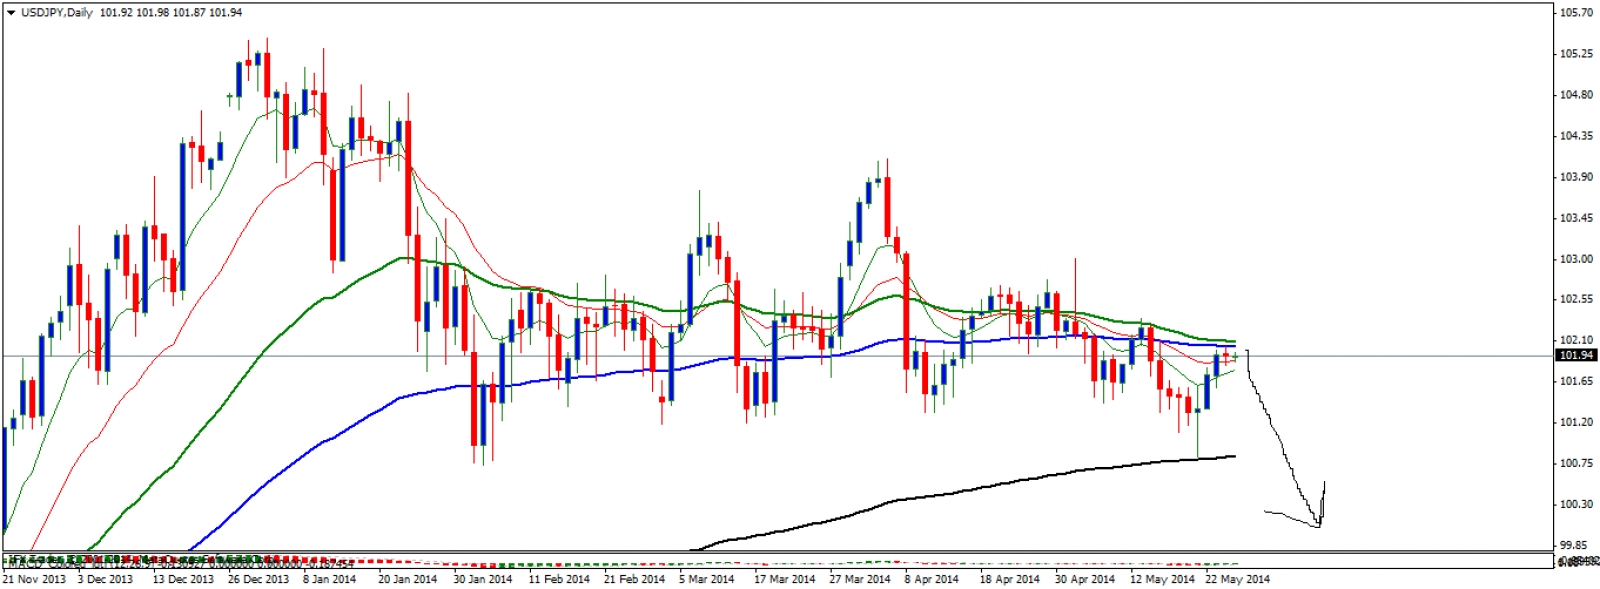Screen dimensions: 1600x589
Task: Click the OHLC values 101.92 101.98 101.87 101.94
Action: (171, 13)
